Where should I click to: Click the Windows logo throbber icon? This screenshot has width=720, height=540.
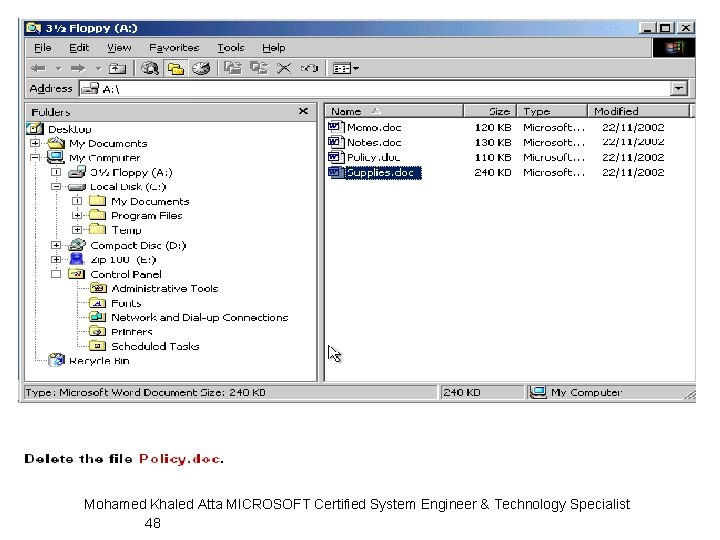(x=674, y=47)
